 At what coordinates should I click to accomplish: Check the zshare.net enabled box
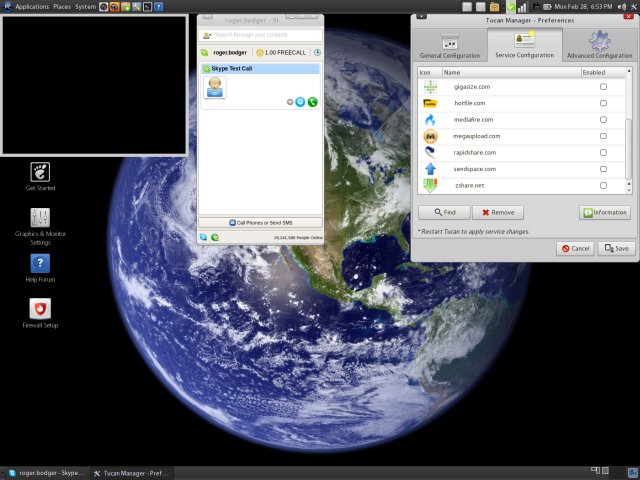coord(603,185)
